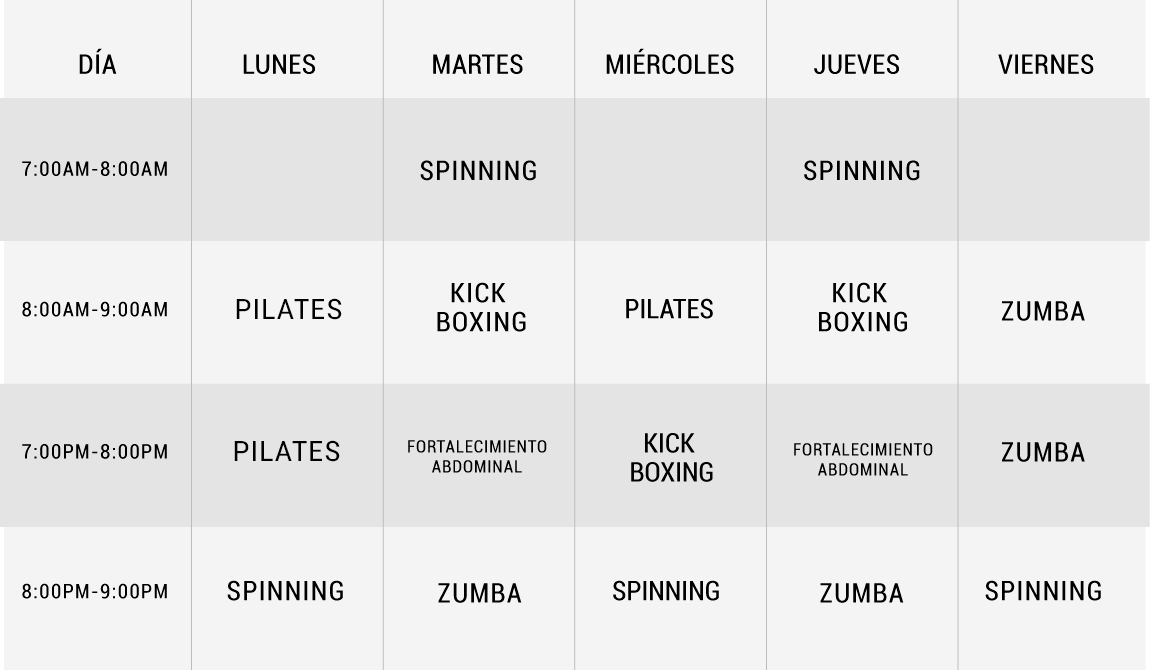Choose the JUEVES column header
Screen dimensions: 1150x670
857,65
